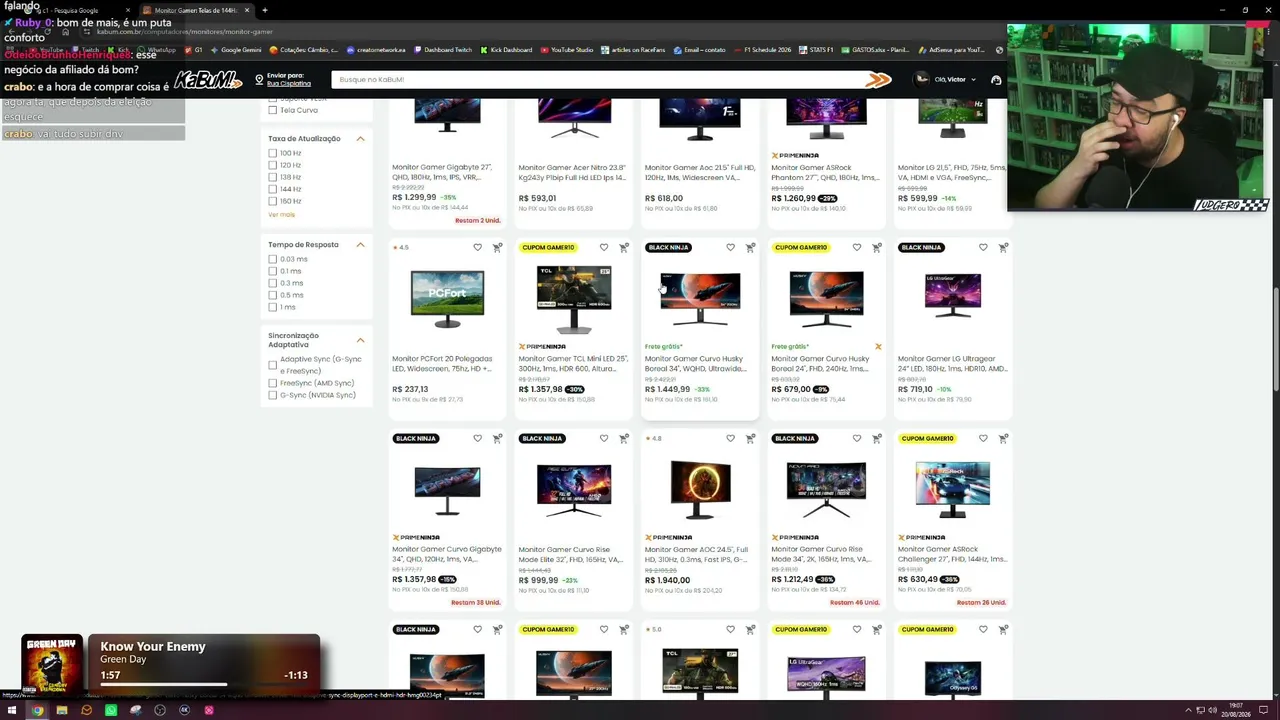Collapse the Tempo de Resposta filter section
Screen dimensions: 1280x720
click(360, 244)
